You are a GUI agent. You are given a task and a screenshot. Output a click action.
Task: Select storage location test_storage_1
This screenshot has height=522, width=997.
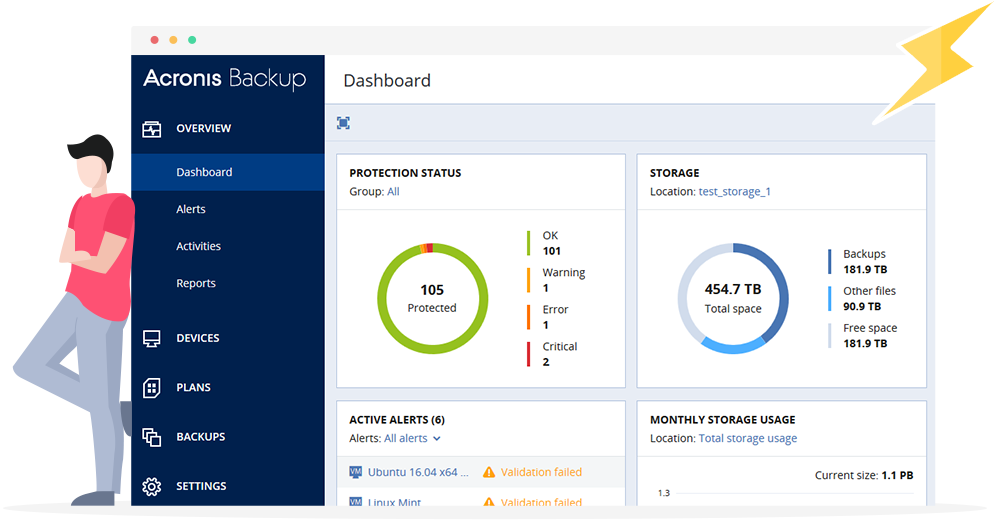735,191
